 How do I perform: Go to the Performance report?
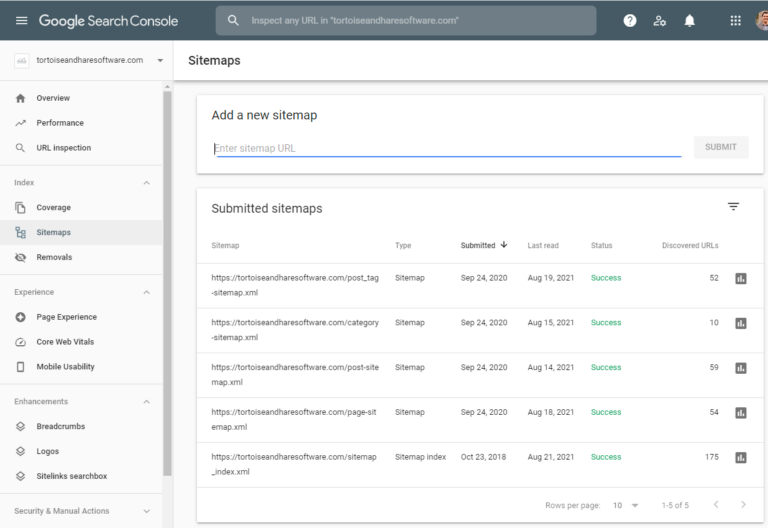point(60,123)
